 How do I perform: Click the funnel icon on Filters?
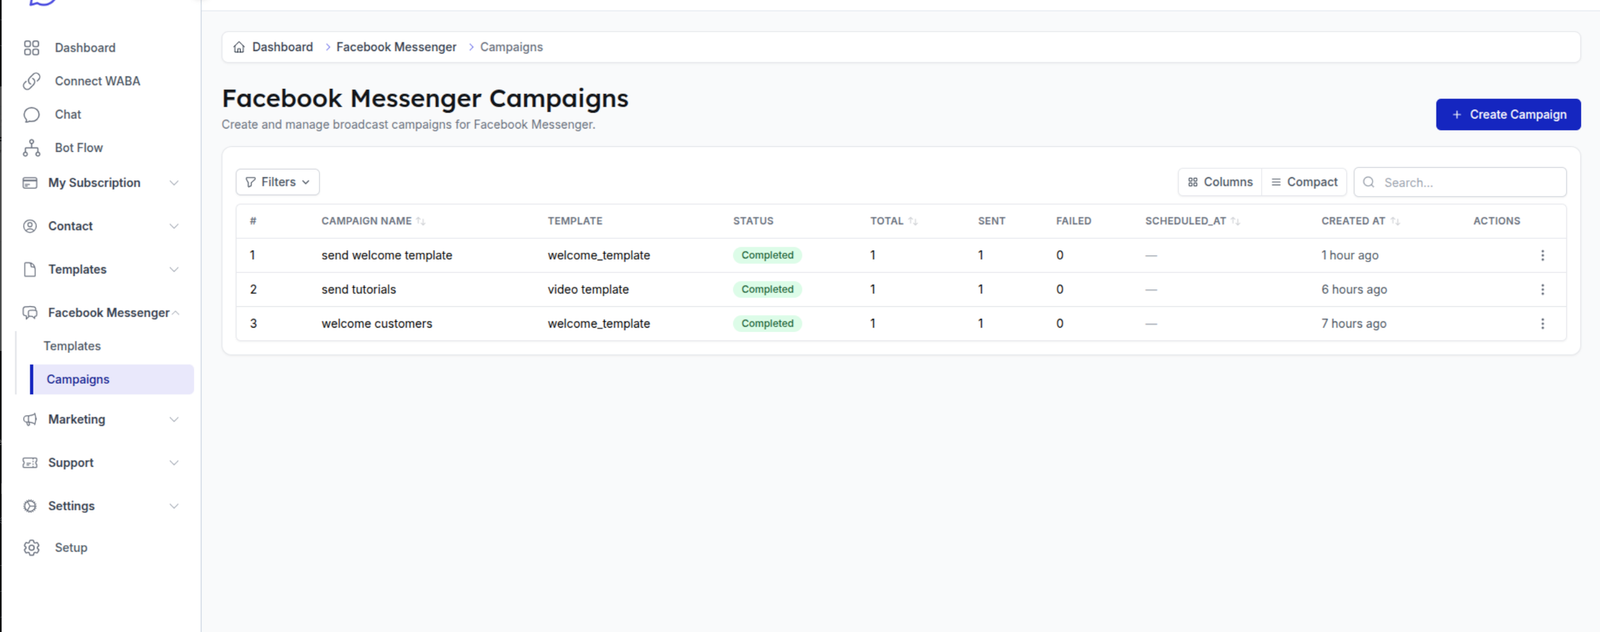(x=250, y=182)
